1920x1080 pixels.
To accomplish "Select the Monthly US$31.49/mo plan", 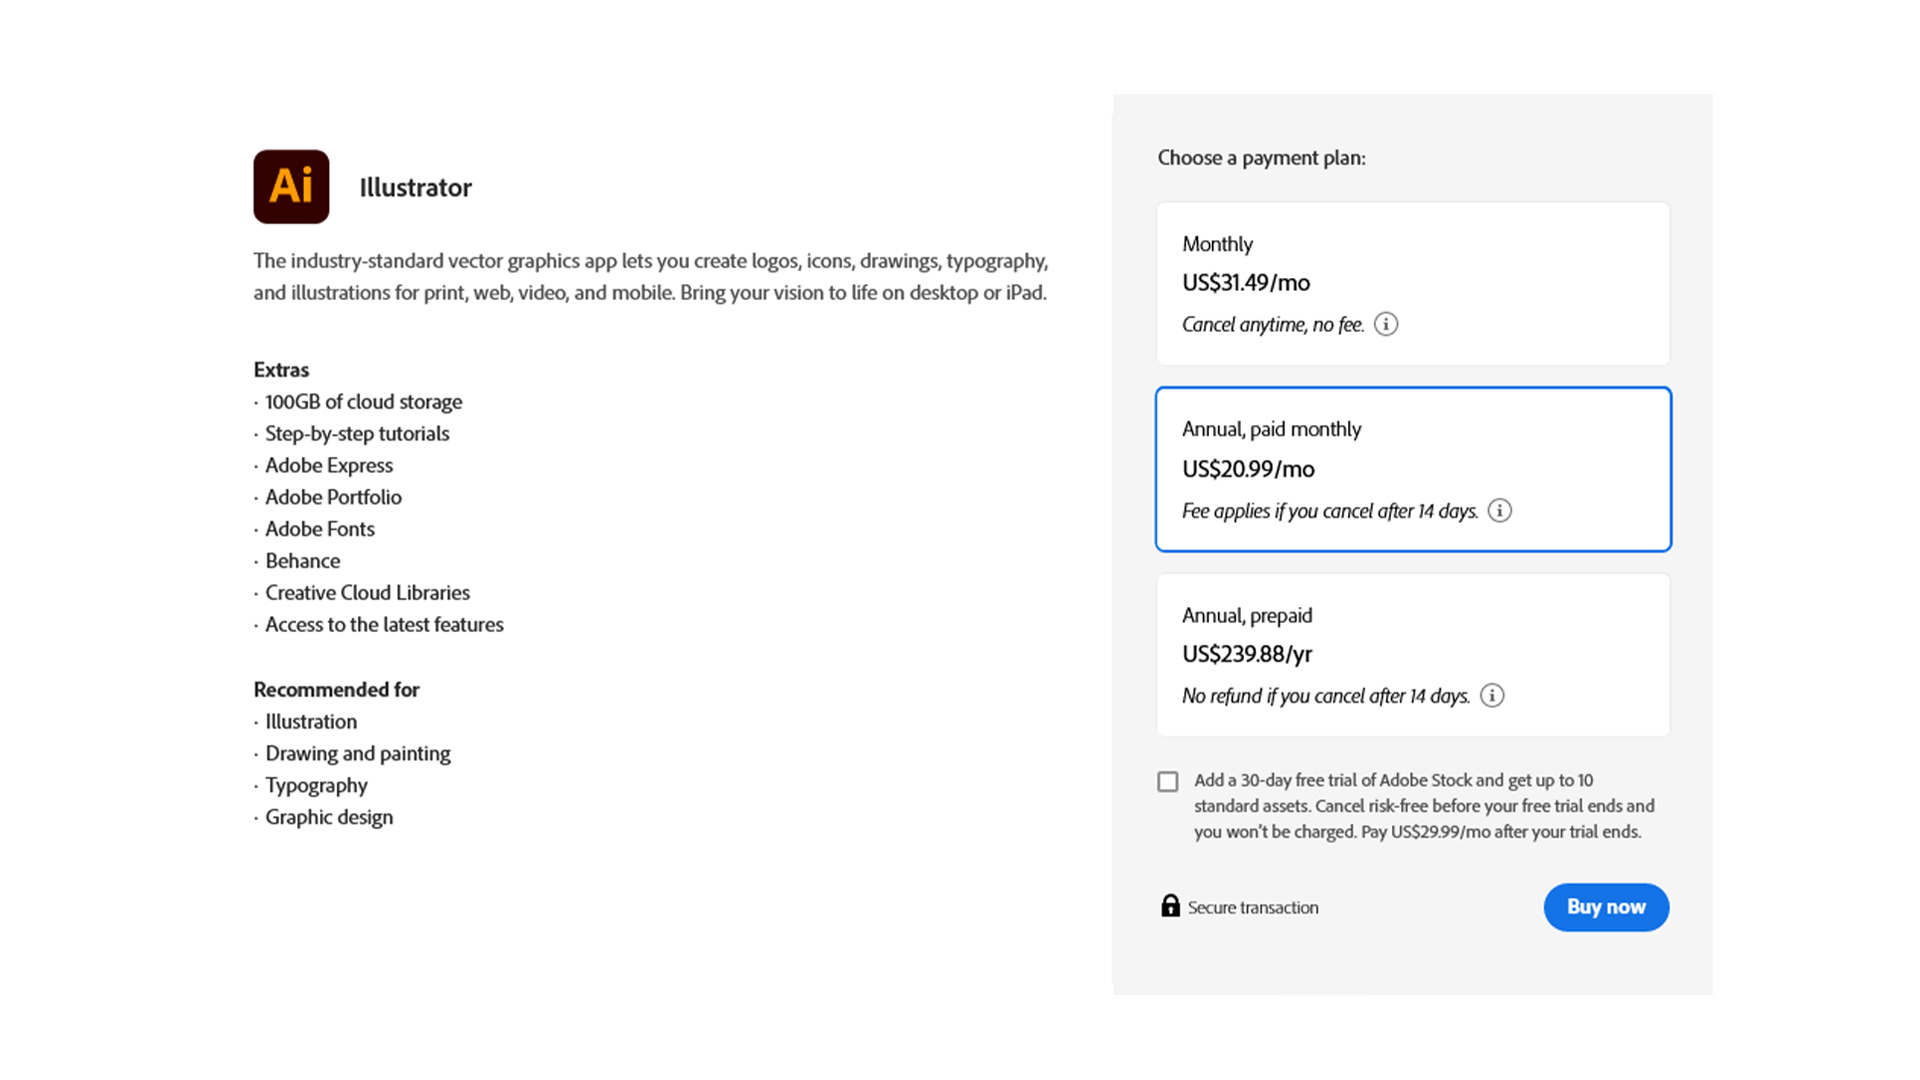I will tap(1413, 284).
